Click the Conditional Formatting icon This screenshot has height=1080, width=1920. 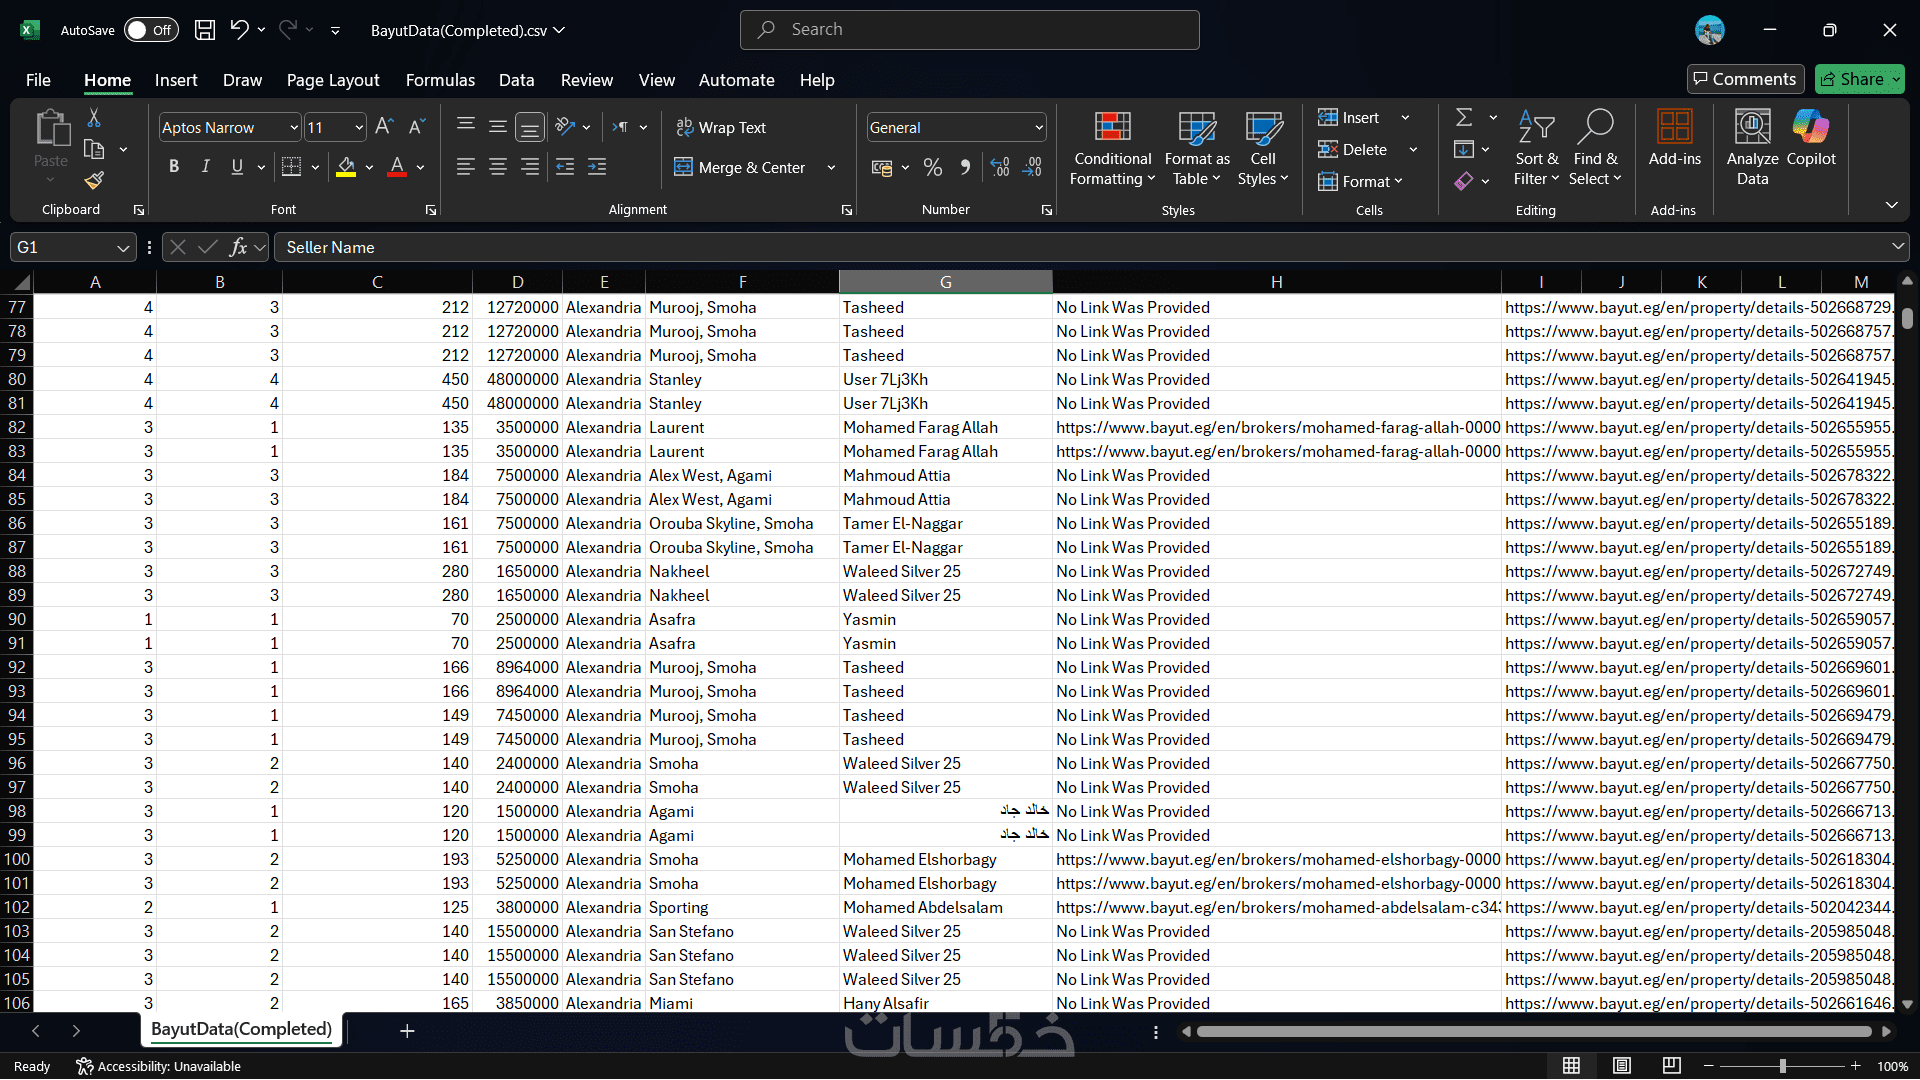click(1112, 127)
